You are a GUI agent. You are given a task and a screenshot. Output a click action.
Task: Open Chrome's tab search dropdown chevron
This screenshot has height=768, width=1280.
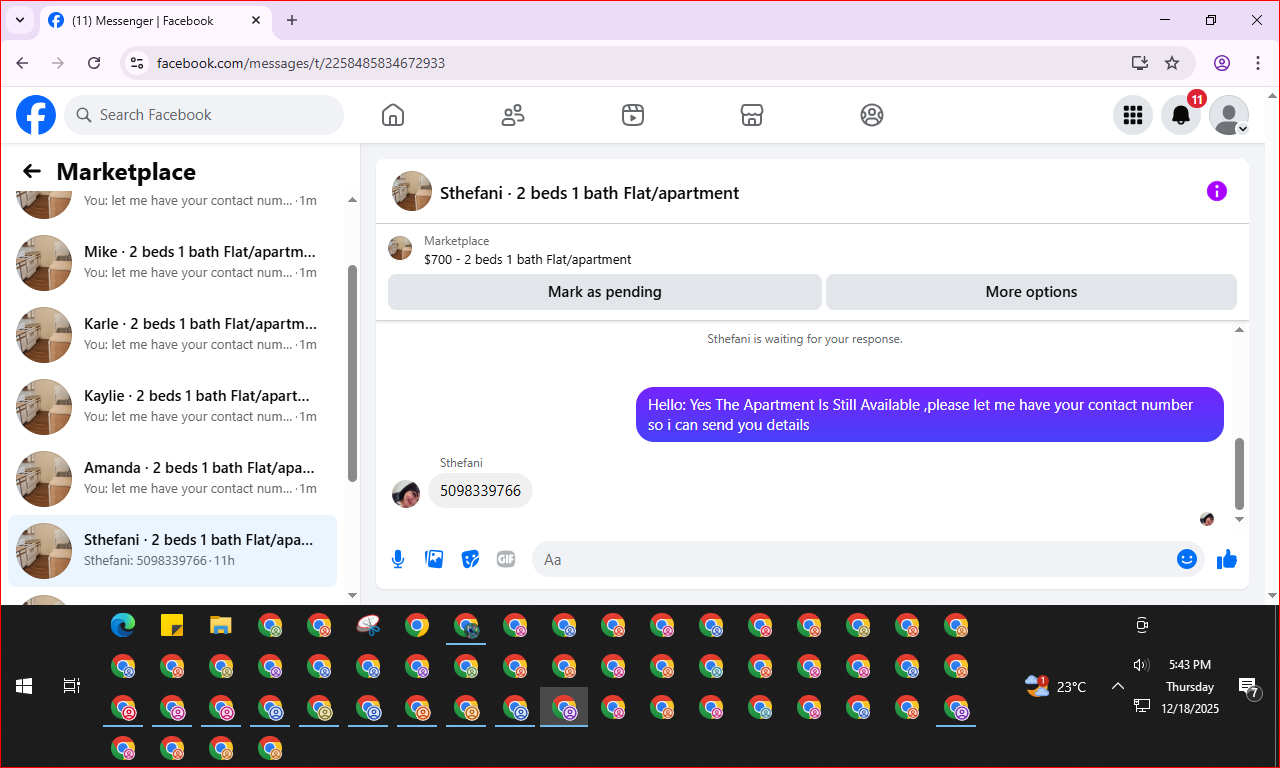[x=19, y=20]
